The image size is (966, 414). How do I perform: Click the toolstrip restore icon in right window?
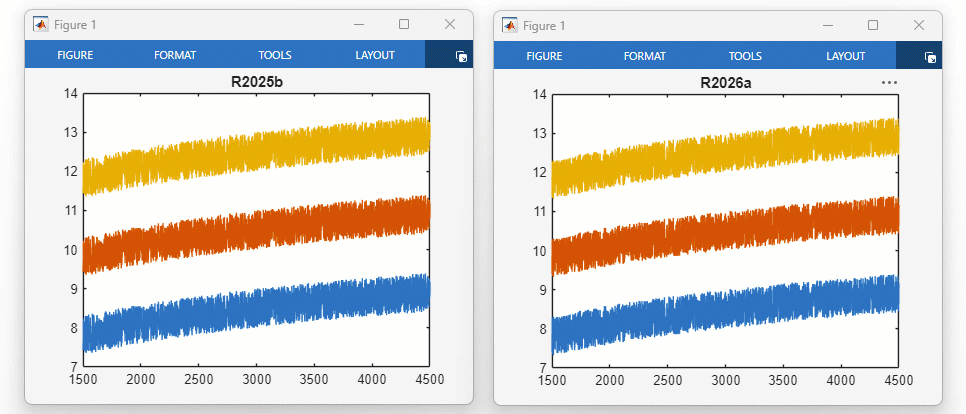pos(931,57)
